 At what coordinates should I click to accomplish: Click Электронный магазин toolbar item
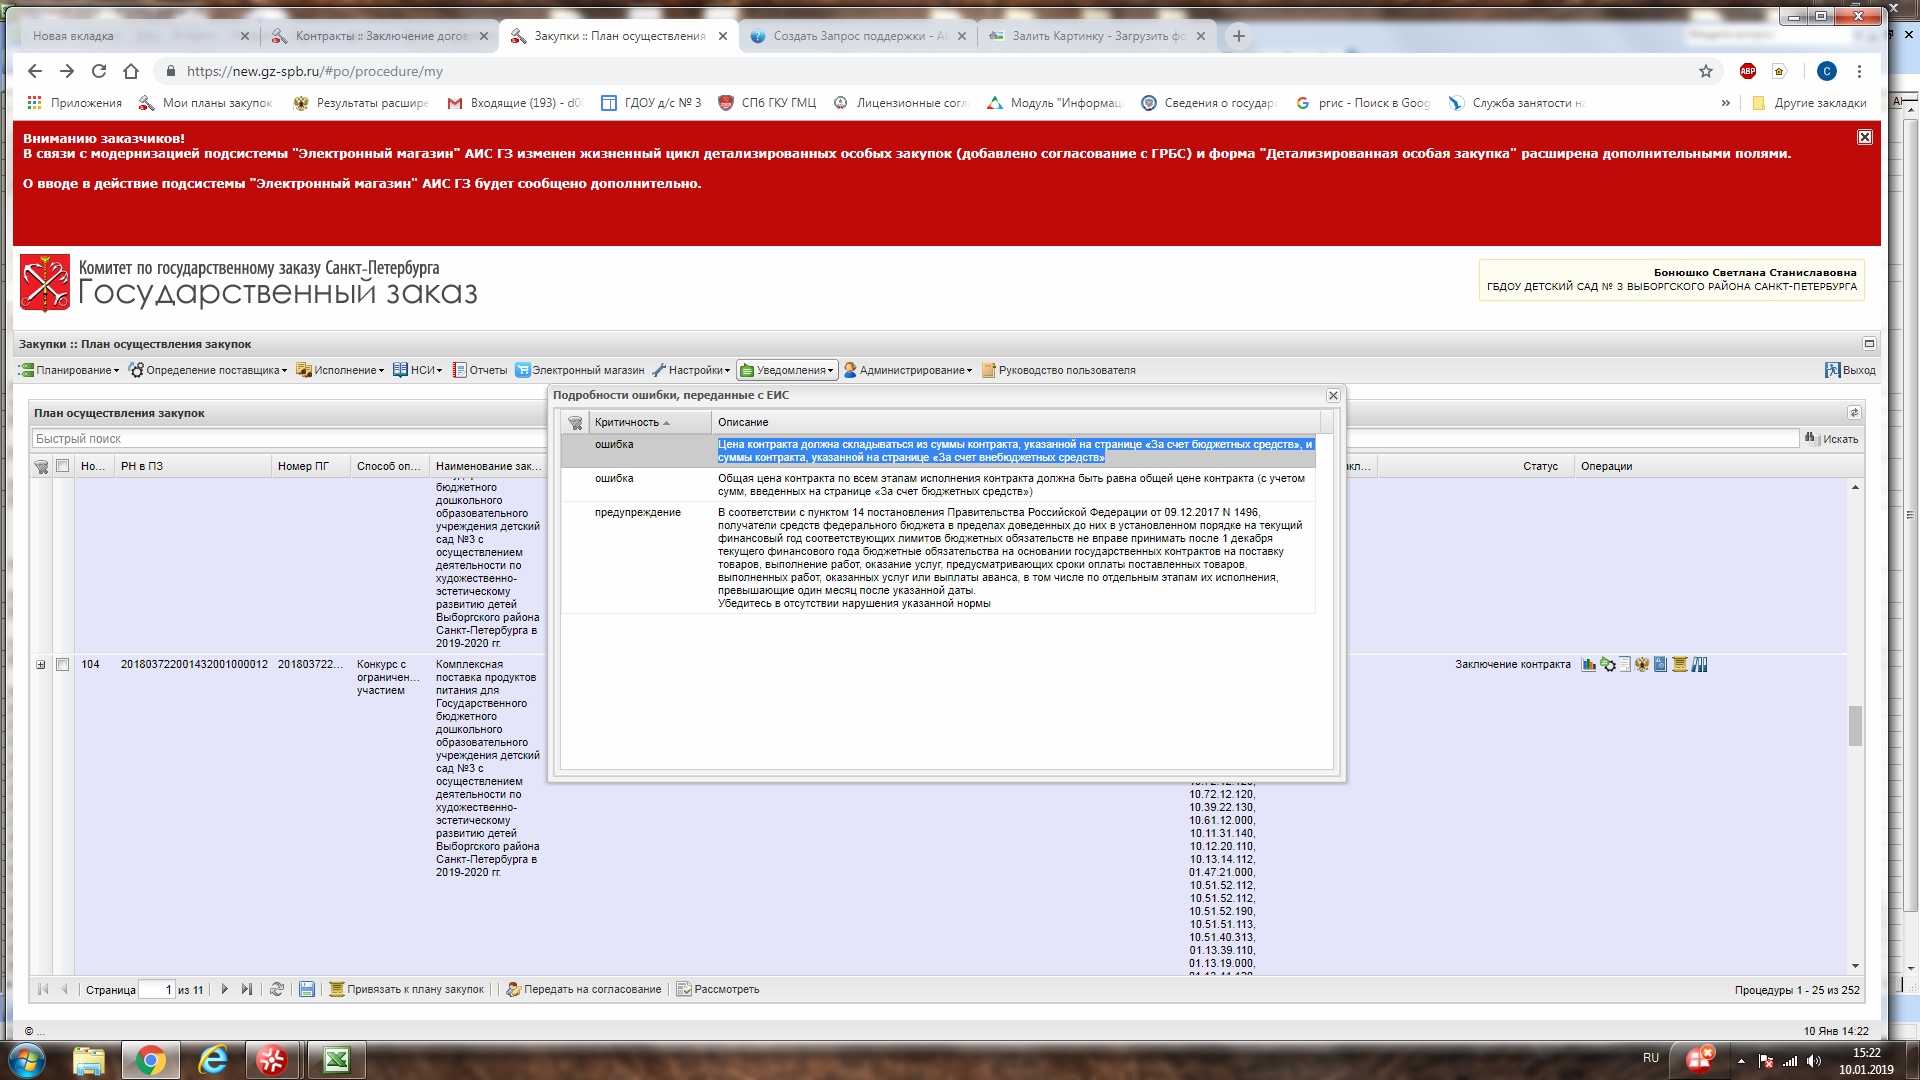(580, 371)
